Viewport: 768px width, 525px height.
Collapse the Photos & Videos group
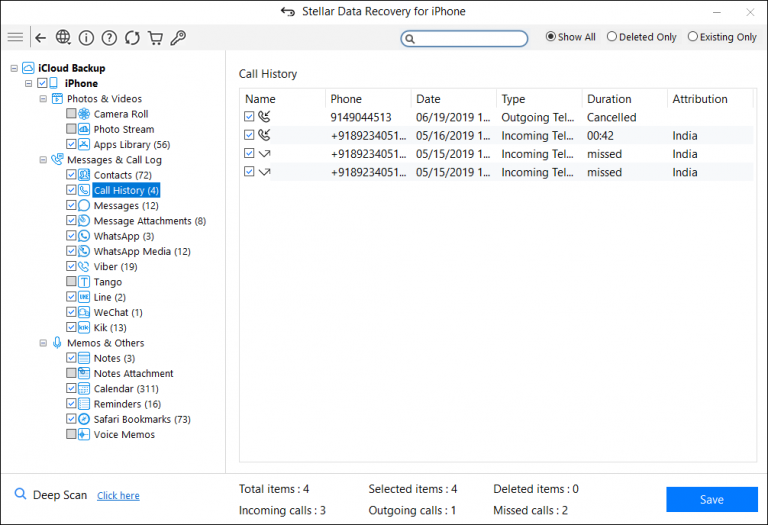point(43,99)
